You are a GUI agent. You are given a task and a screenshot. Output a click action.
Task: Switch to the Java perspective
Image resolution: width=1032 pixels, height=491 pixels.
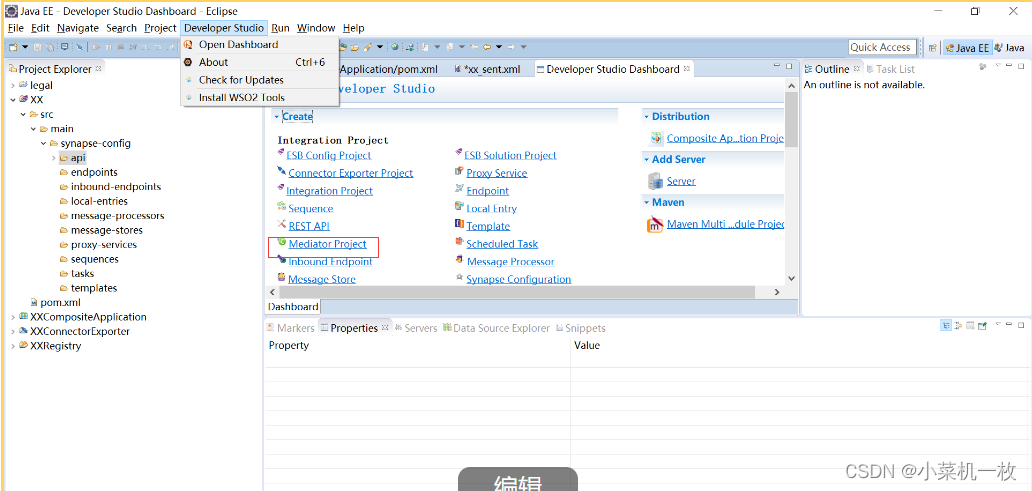(x=1010, y=47)
